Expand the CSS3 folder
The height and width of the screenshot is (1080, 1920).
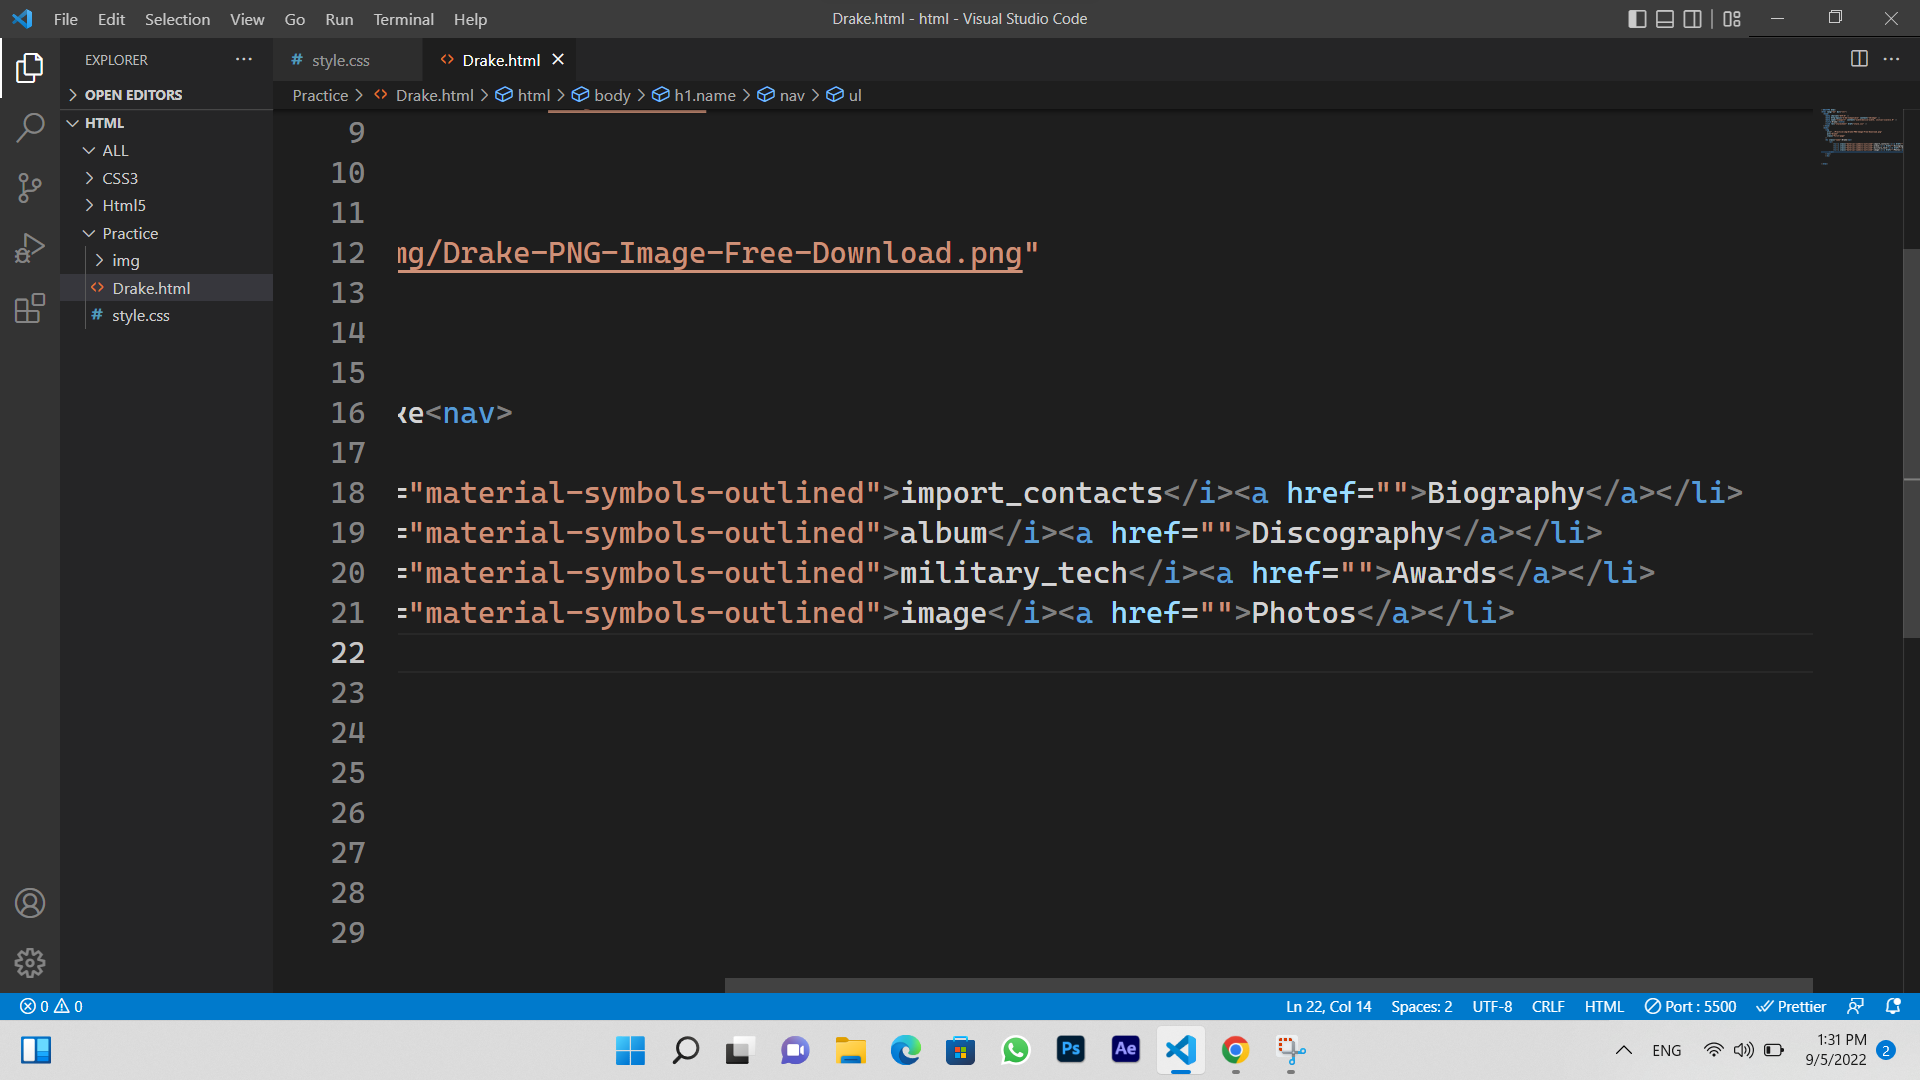[166, 178]
